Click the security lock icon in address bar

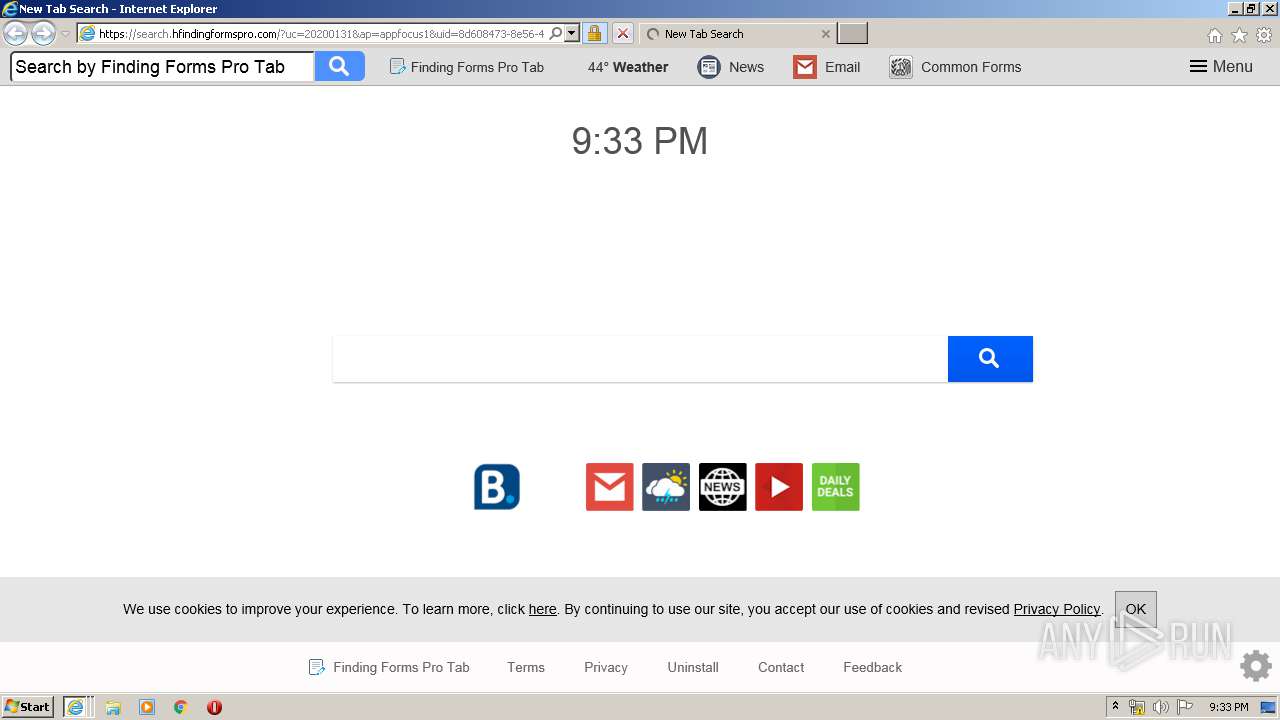(x=594, y=33)
